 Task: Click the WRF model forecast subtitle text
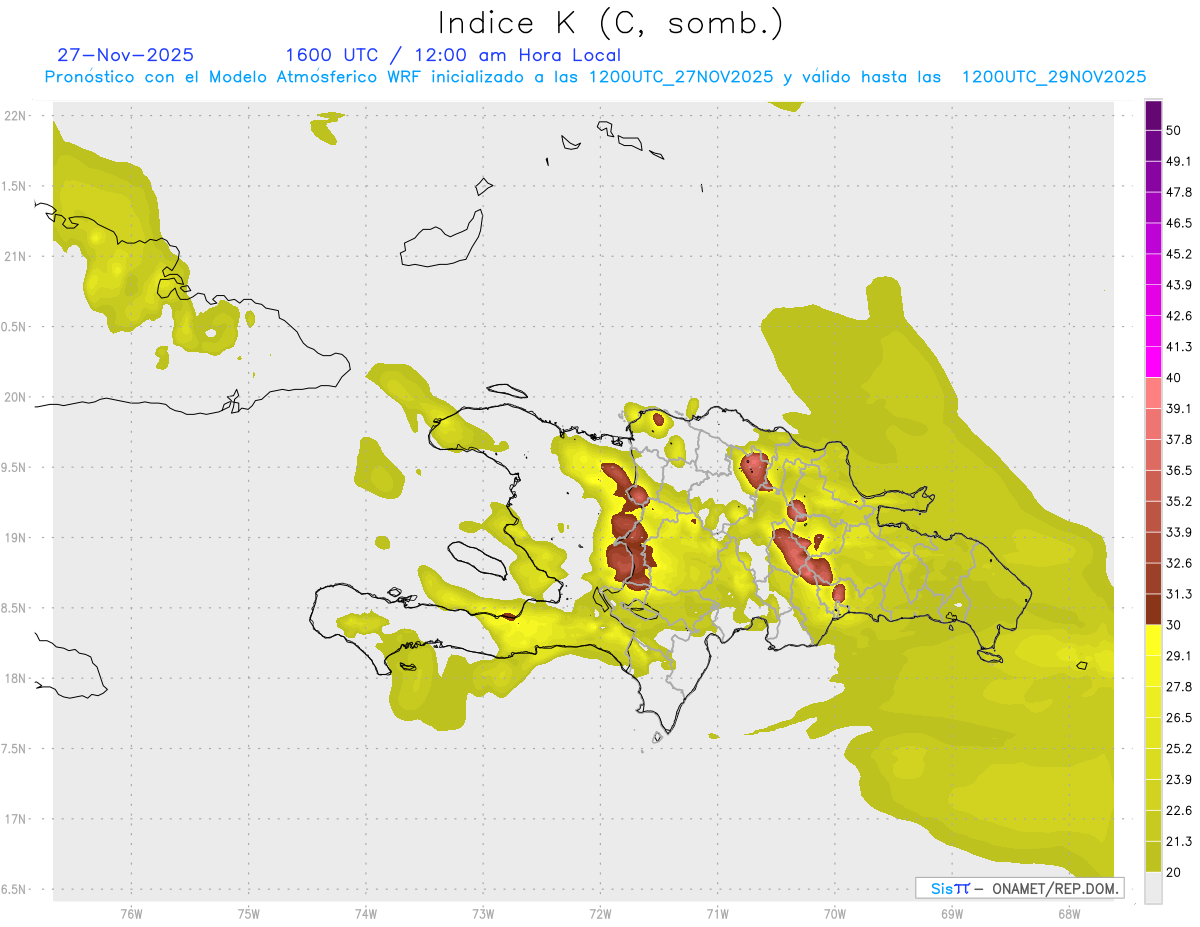pos(595,77)
